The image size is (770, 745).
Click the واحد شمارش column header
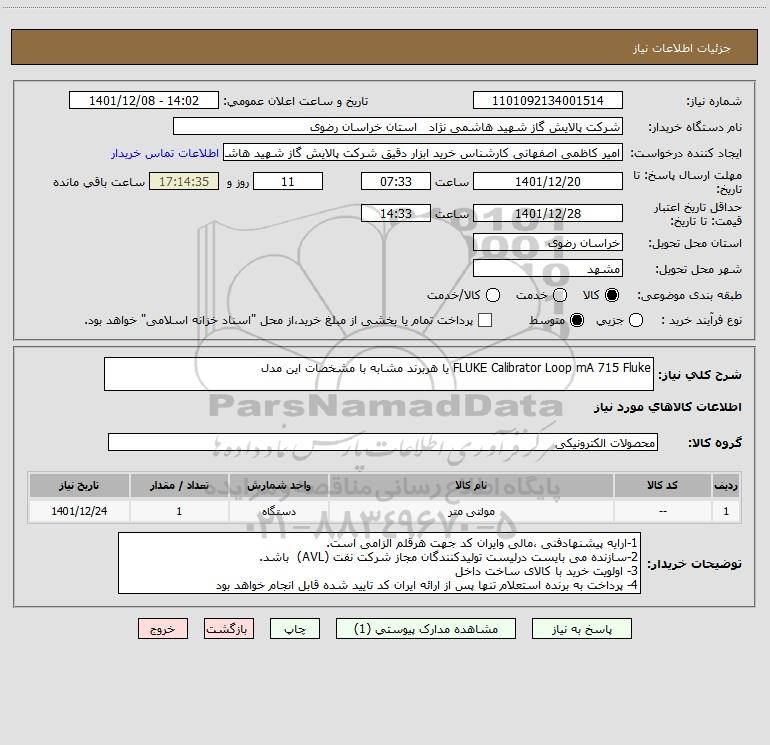(278, 486)
